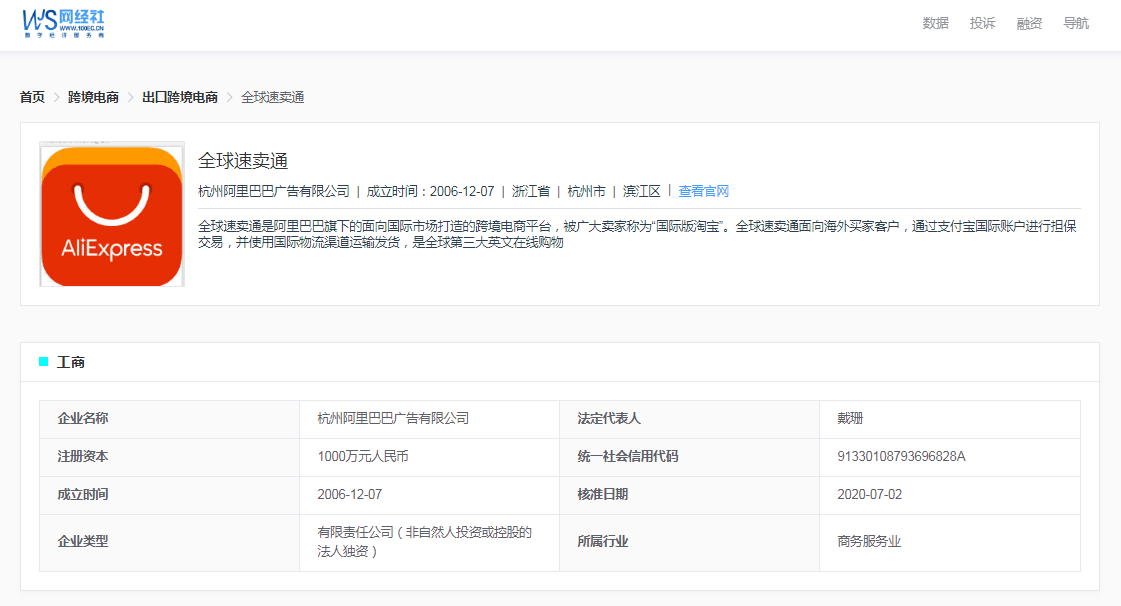Open the 投诉 navigation menu
This screenshot has height=606, width=1121.
(982, 24)
